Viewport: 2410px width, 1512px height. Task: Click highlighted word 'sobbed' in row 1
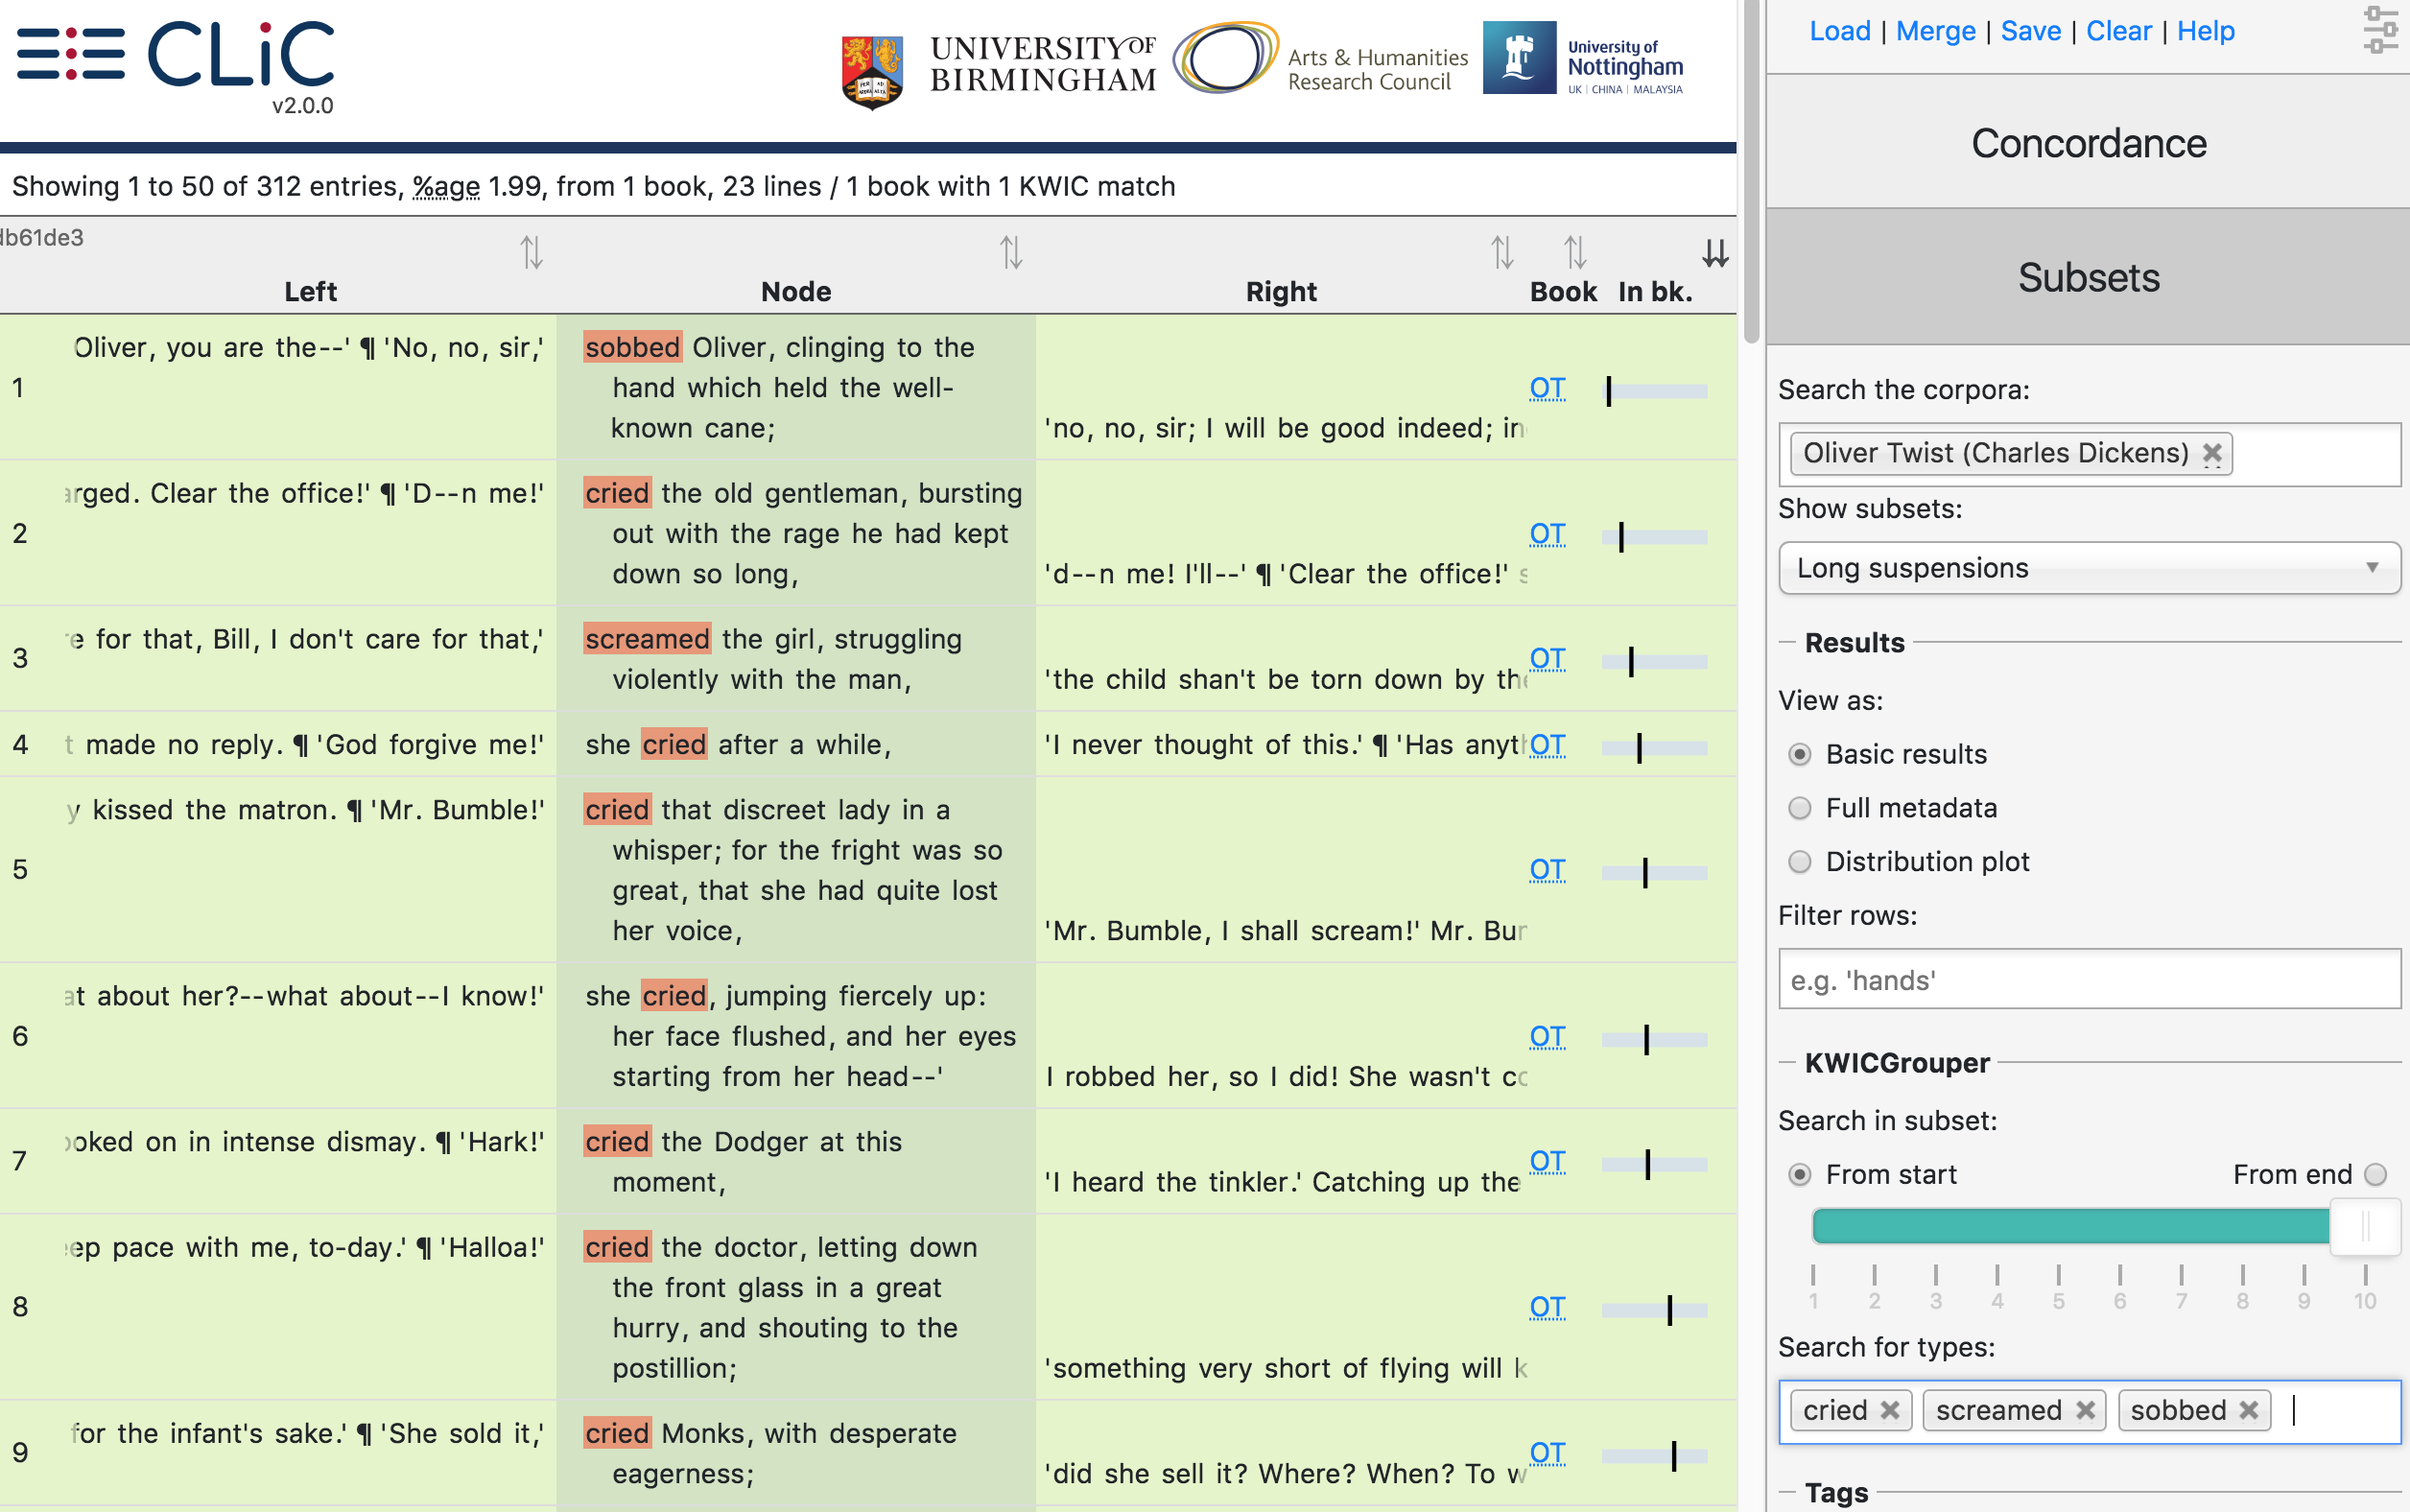pos(633,347)
